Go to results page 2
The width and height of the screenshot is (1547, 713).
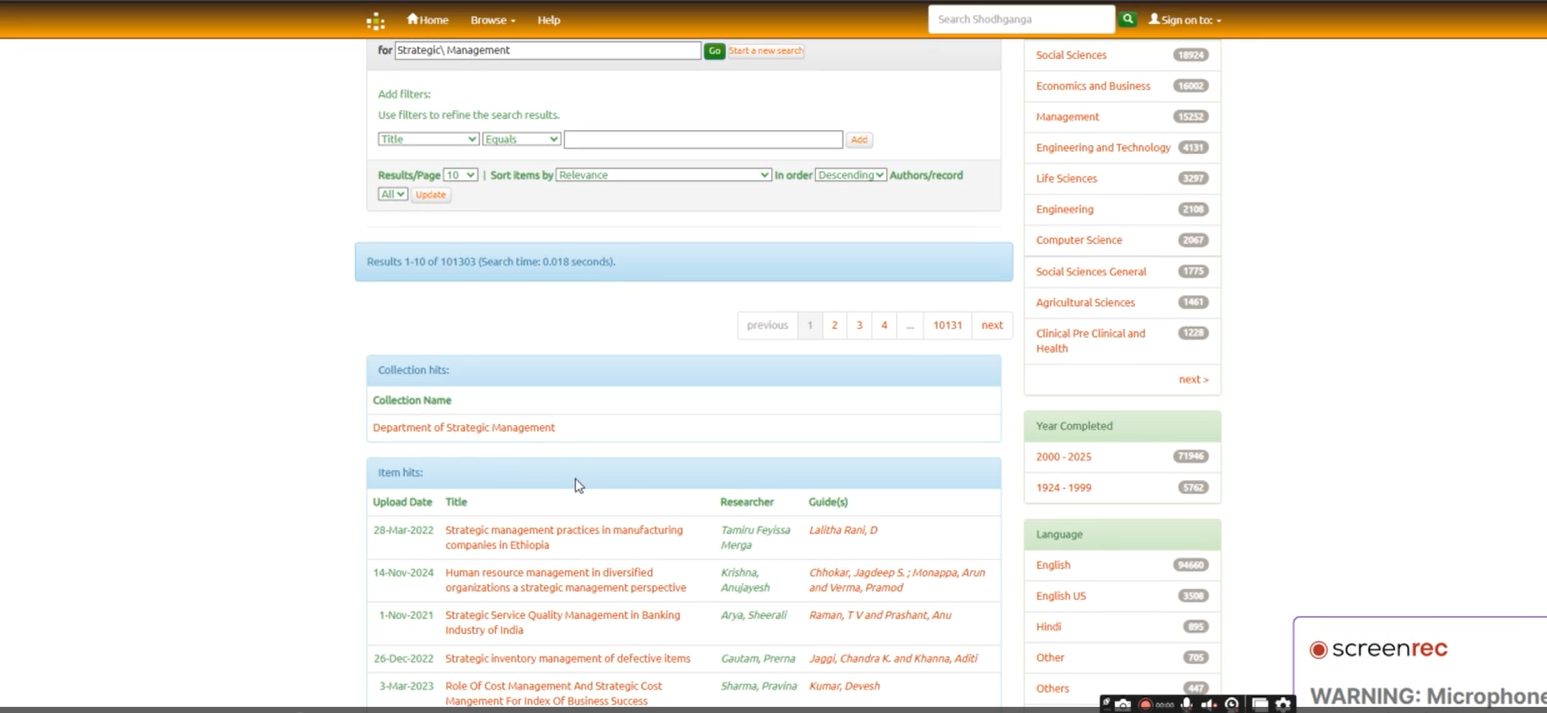coord(834,325)
